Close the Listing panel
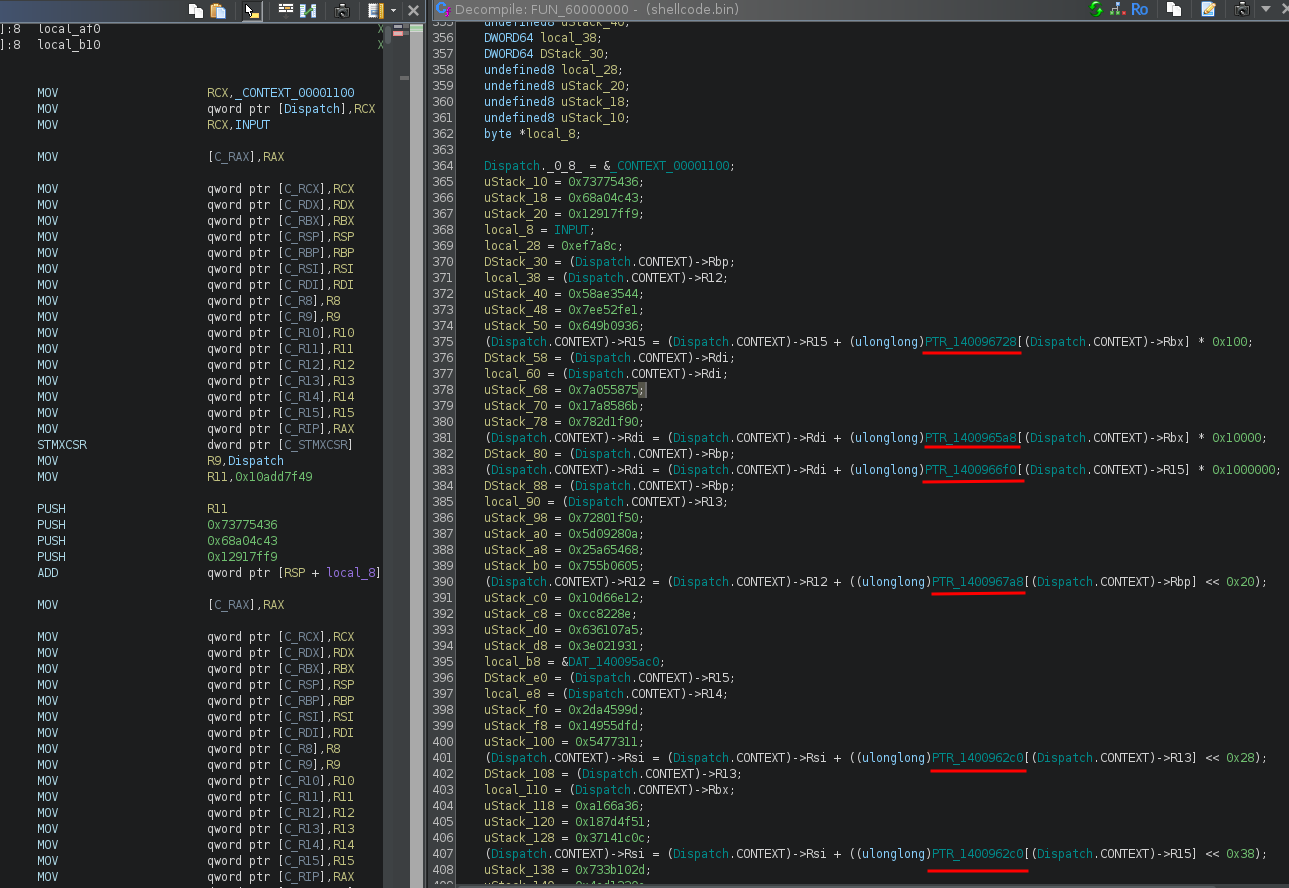 (413, 10)
